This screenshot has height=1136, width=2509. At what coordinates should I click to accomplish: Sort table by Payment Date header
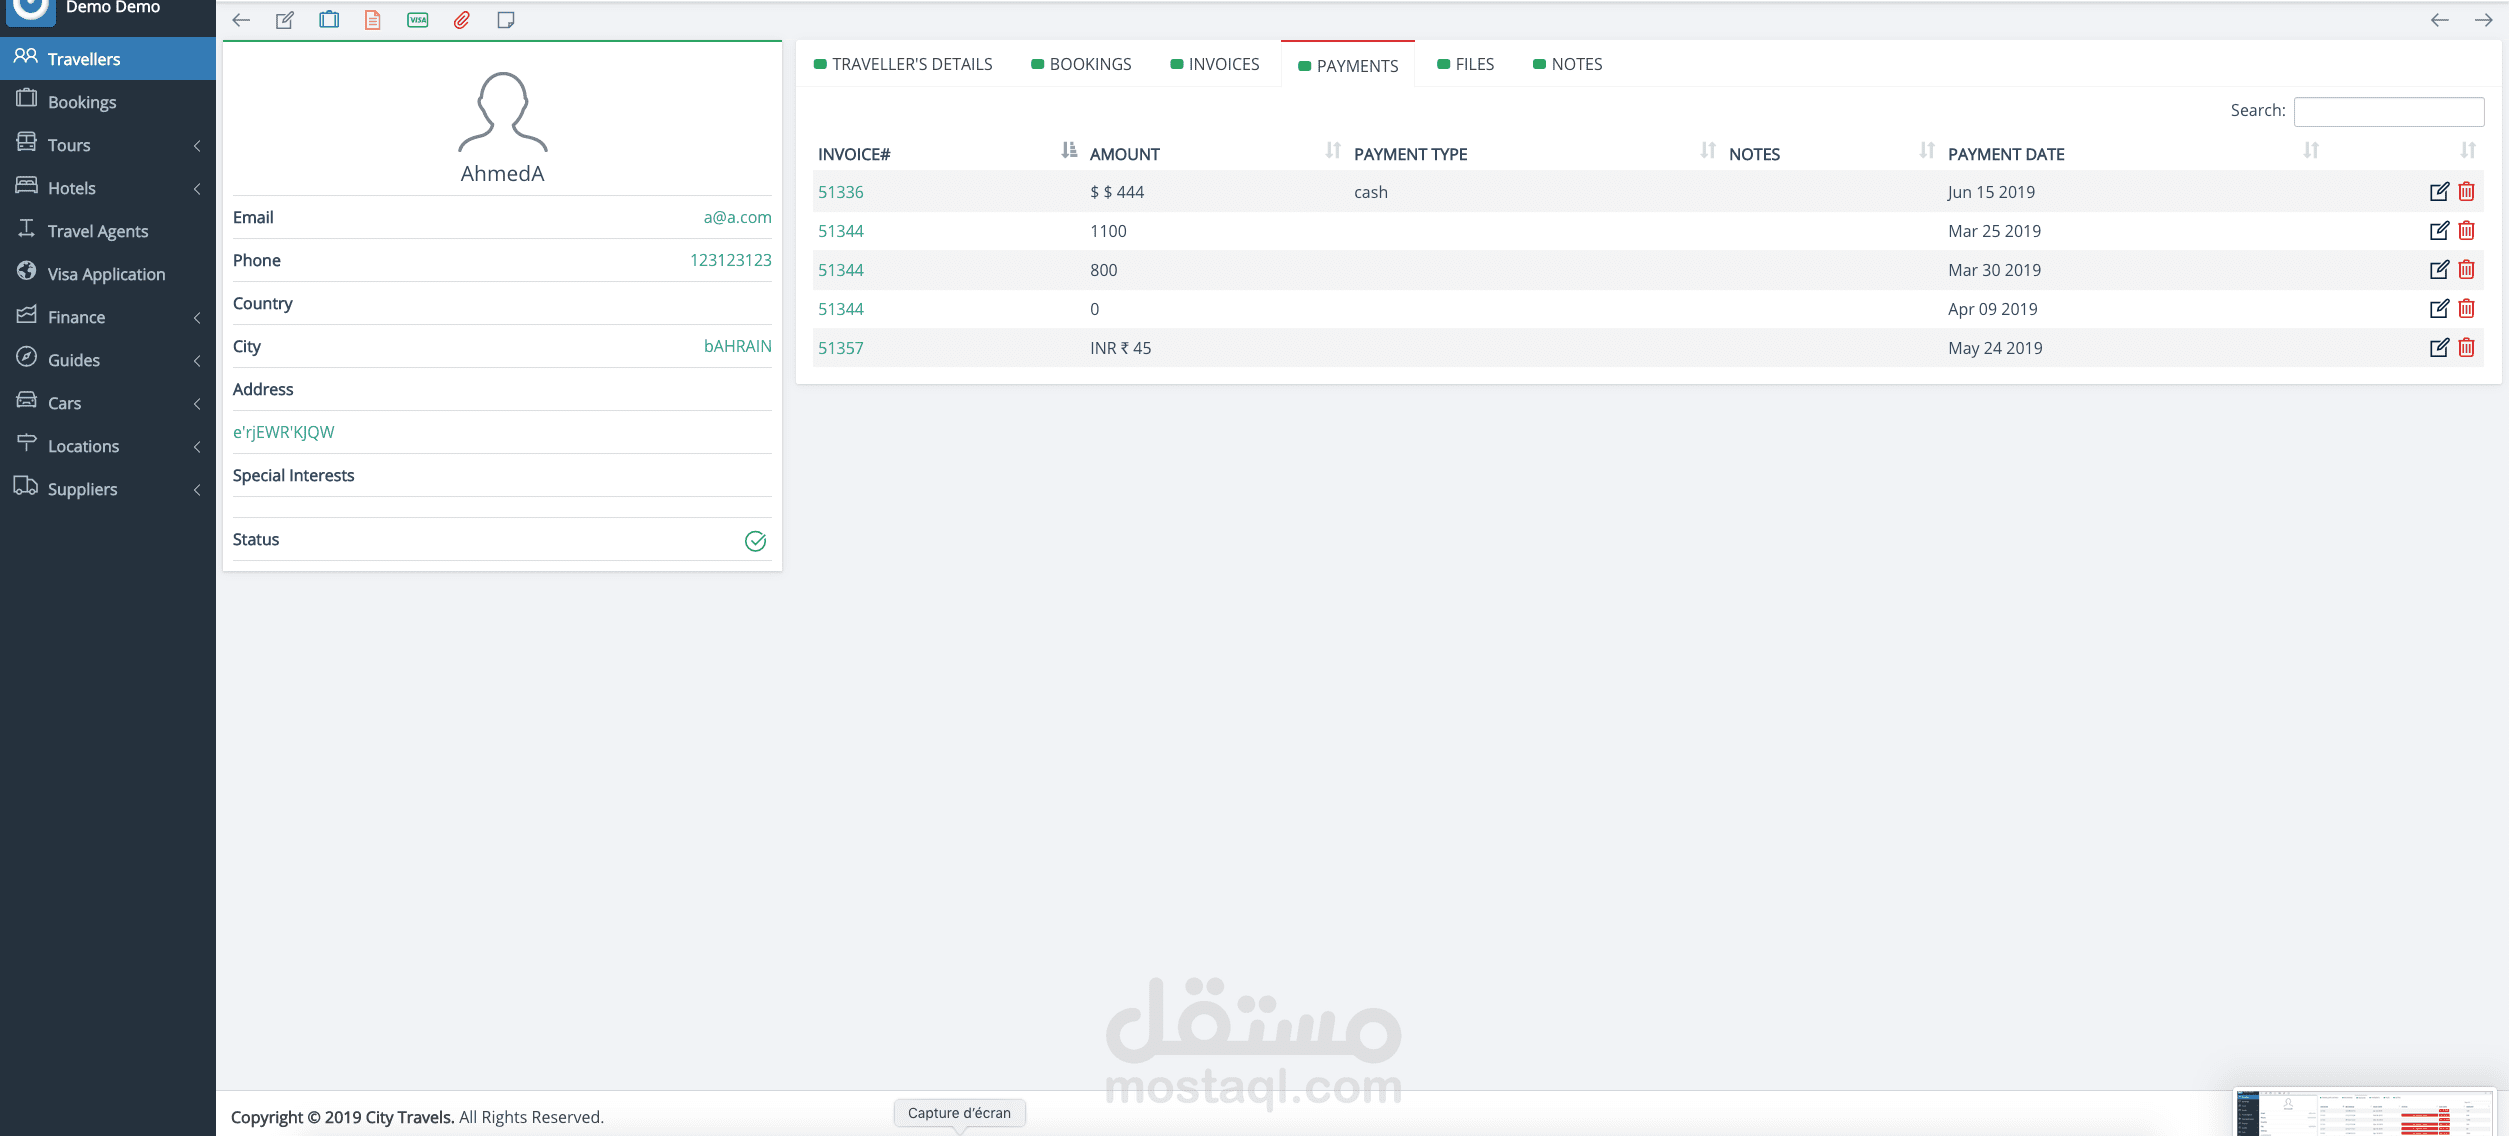click(x=2006, y=154)
